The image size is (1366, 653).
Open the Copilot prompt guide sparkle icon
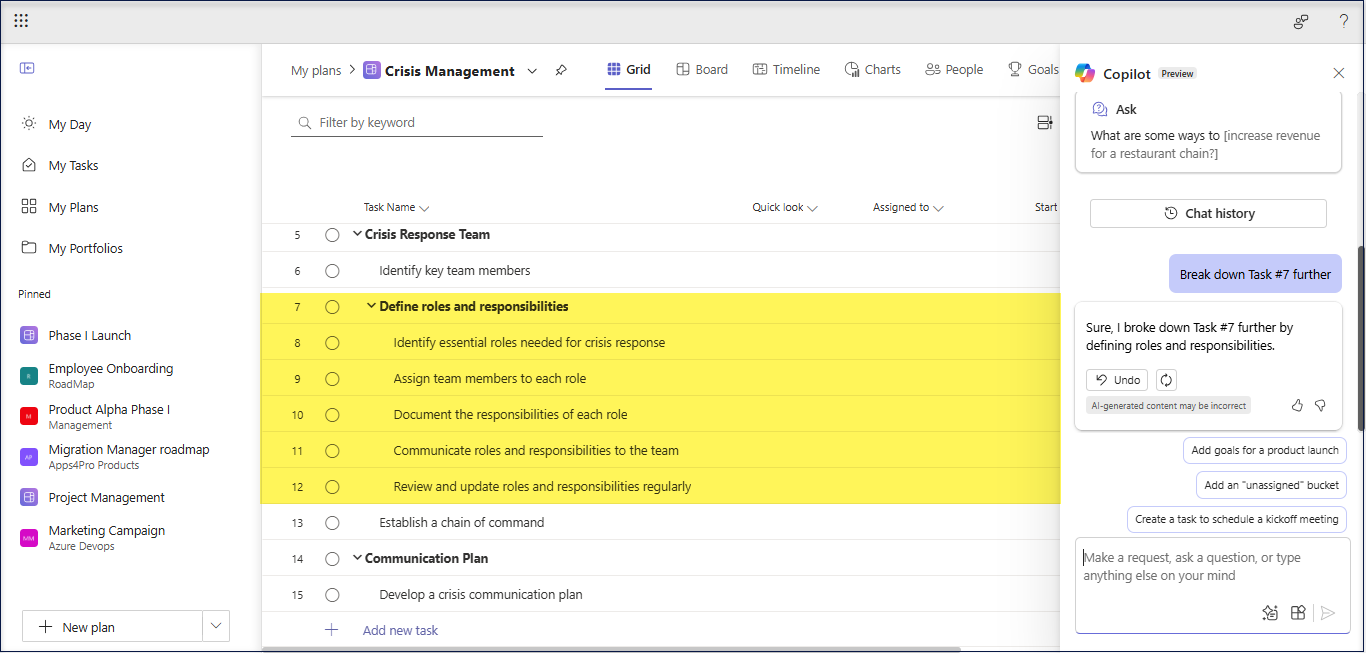tap(1270, 613)
